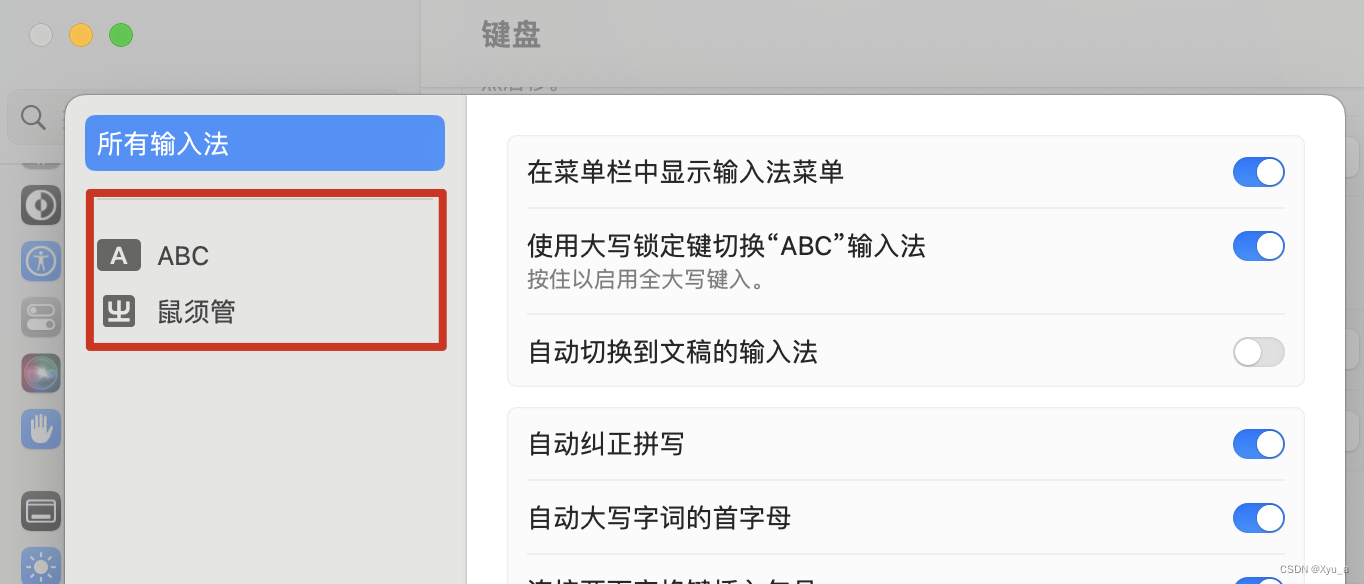Screen dimensions: 1364x584
Task: Turn off 自动纠正拼写 switch
Action: [1258, 444]
